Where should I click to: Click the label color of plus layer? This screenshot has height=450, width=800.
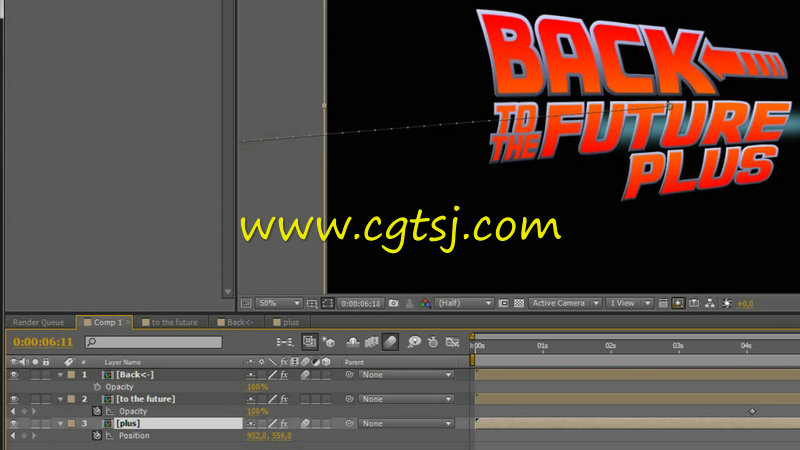coord(71,423)
